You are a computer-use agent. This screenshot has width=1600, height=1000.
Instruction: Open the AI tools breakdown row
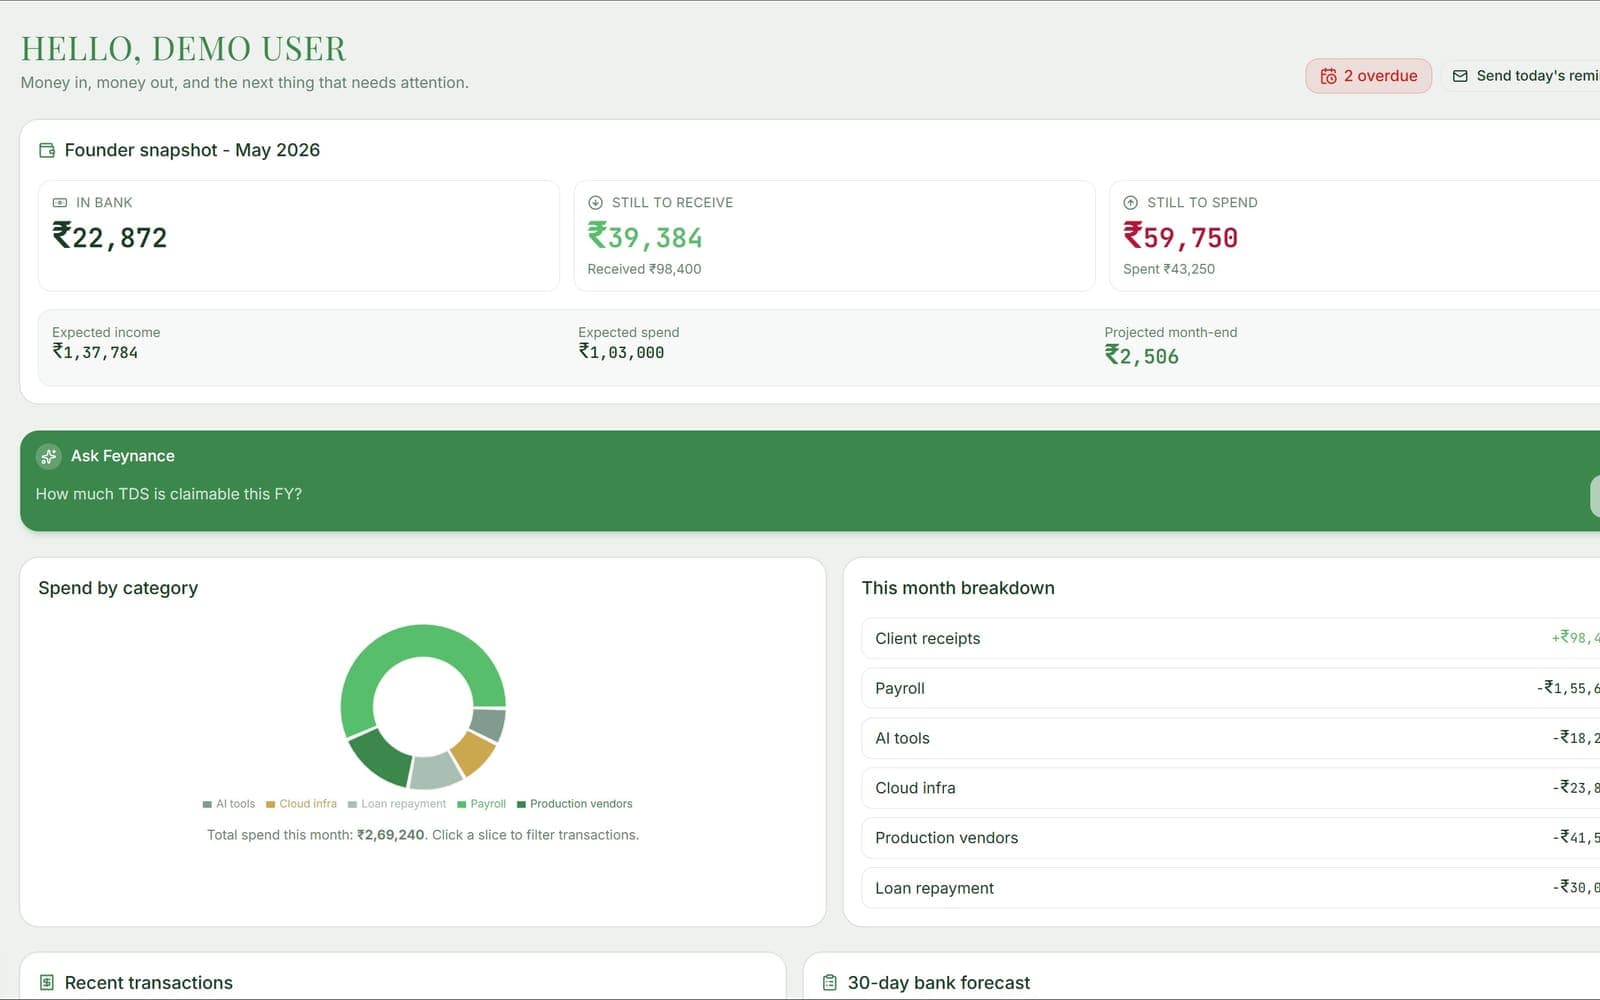[x=1230, y=738]
